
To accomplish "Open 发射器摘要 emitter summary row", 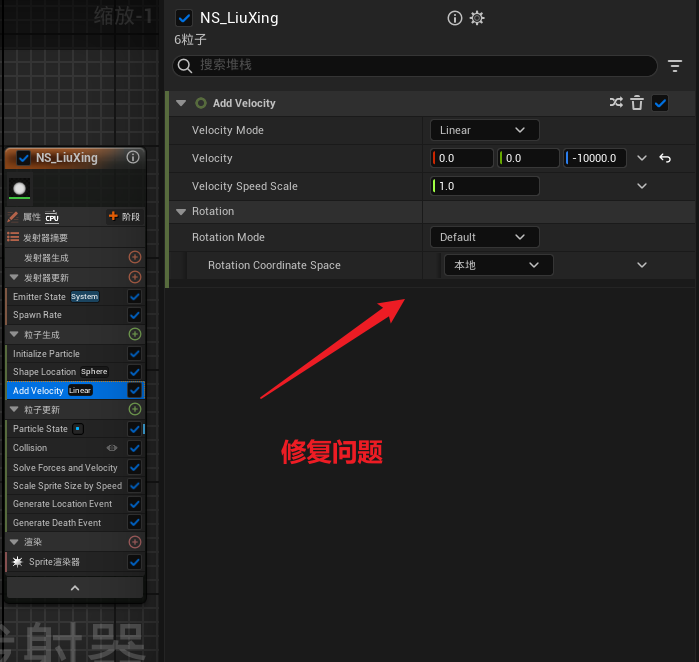I will tap(75, 238).
